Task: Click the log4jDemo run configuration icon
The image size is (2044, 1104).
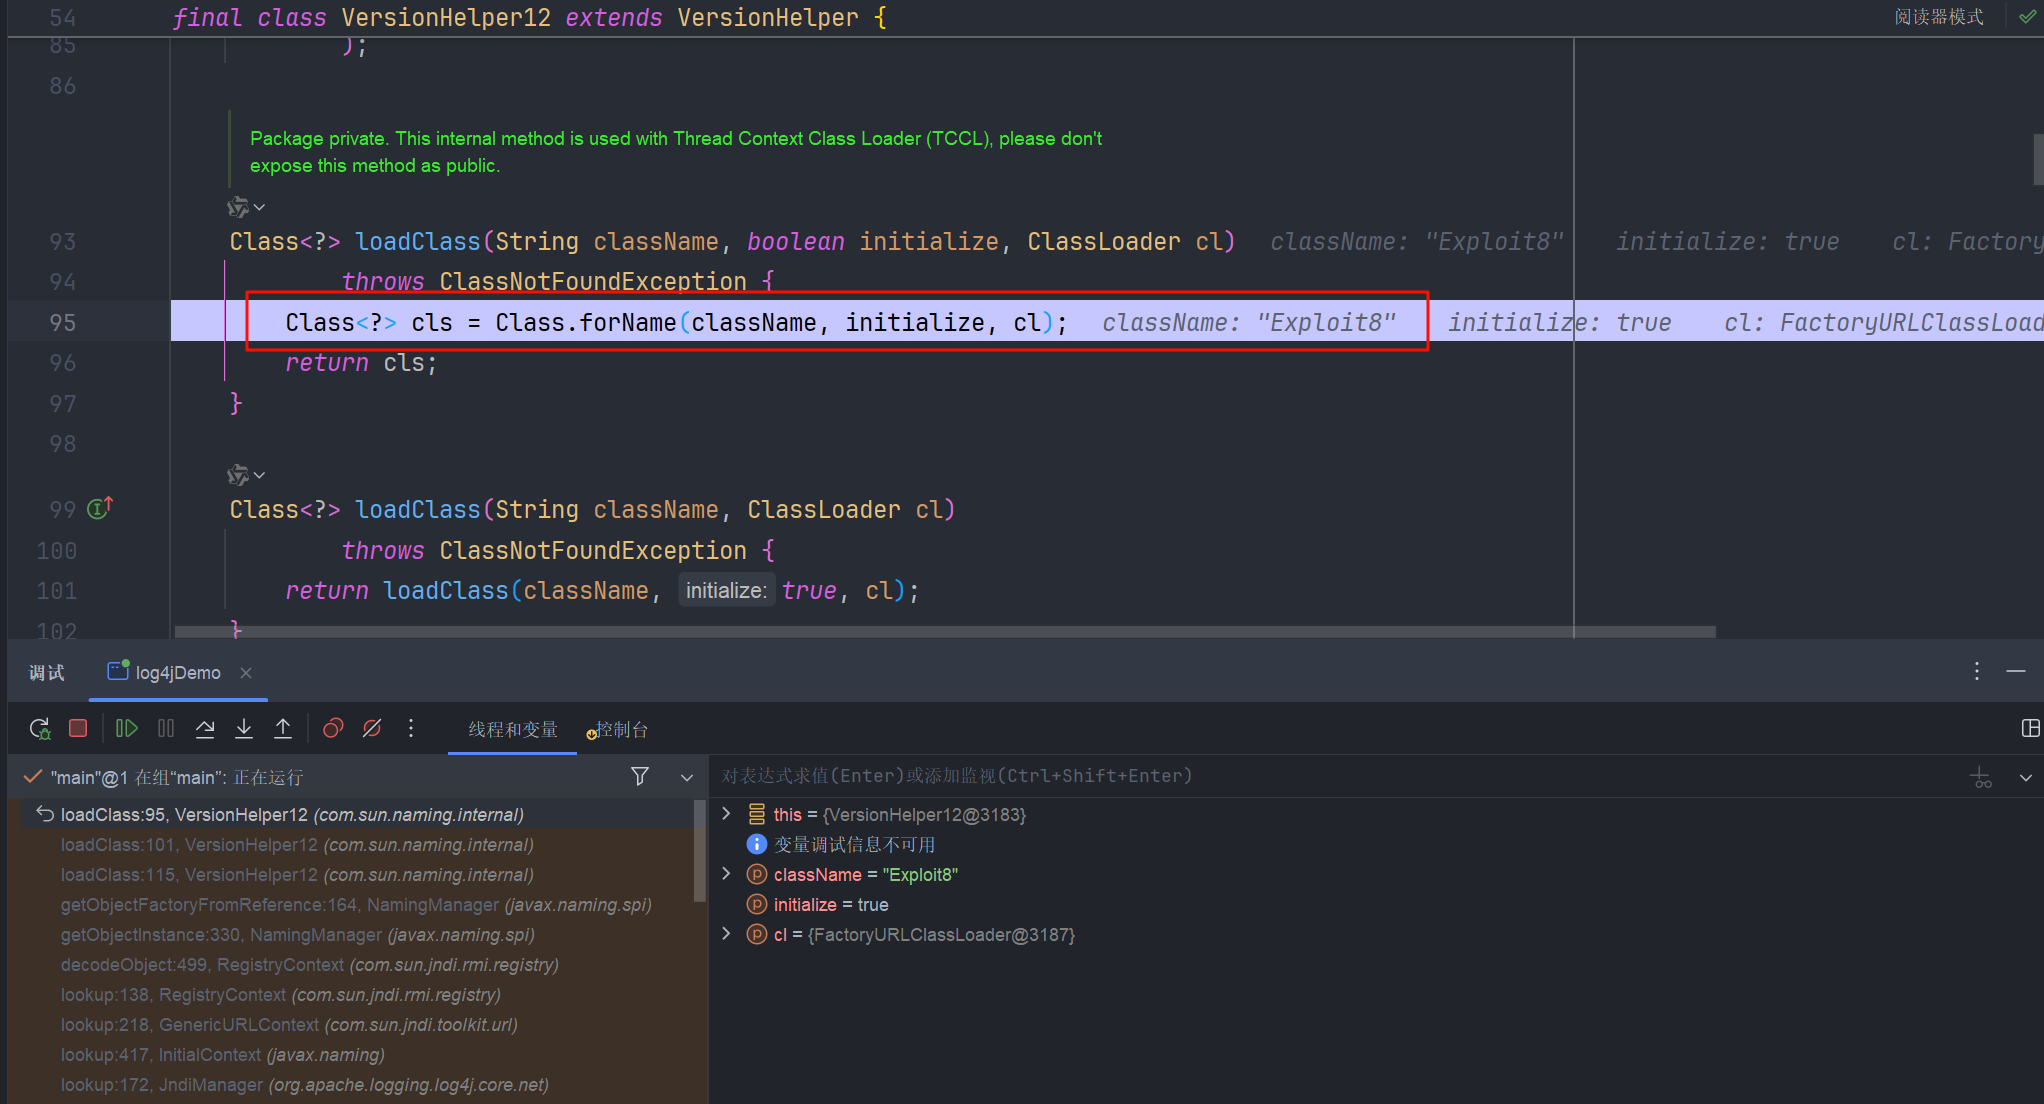Action: [x=118, y=671]
